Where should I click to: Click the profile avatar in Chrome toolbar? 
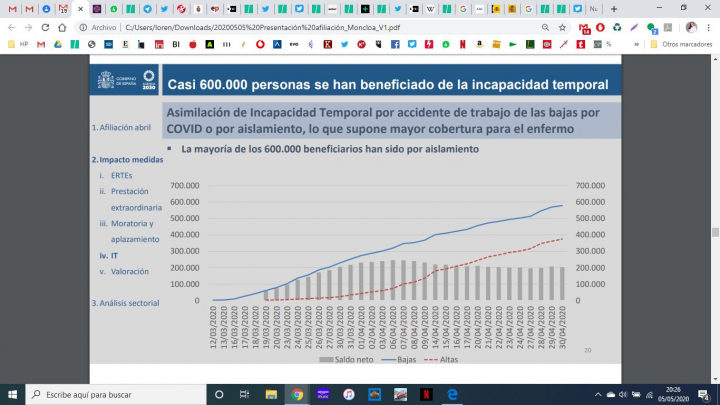point(691,28)
